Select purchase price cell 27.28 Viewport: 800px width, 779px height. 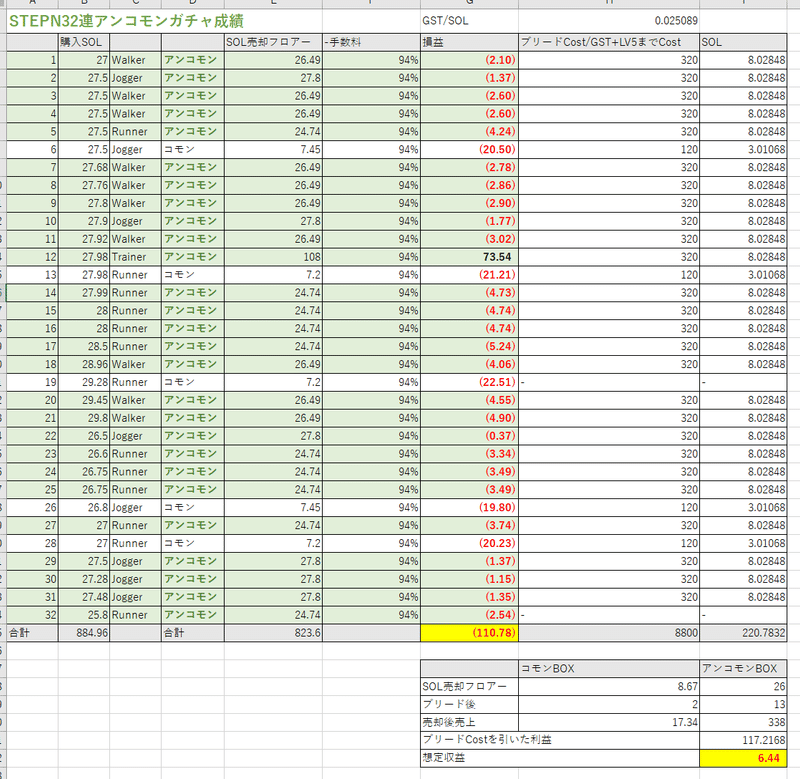[x=84, y=579]
